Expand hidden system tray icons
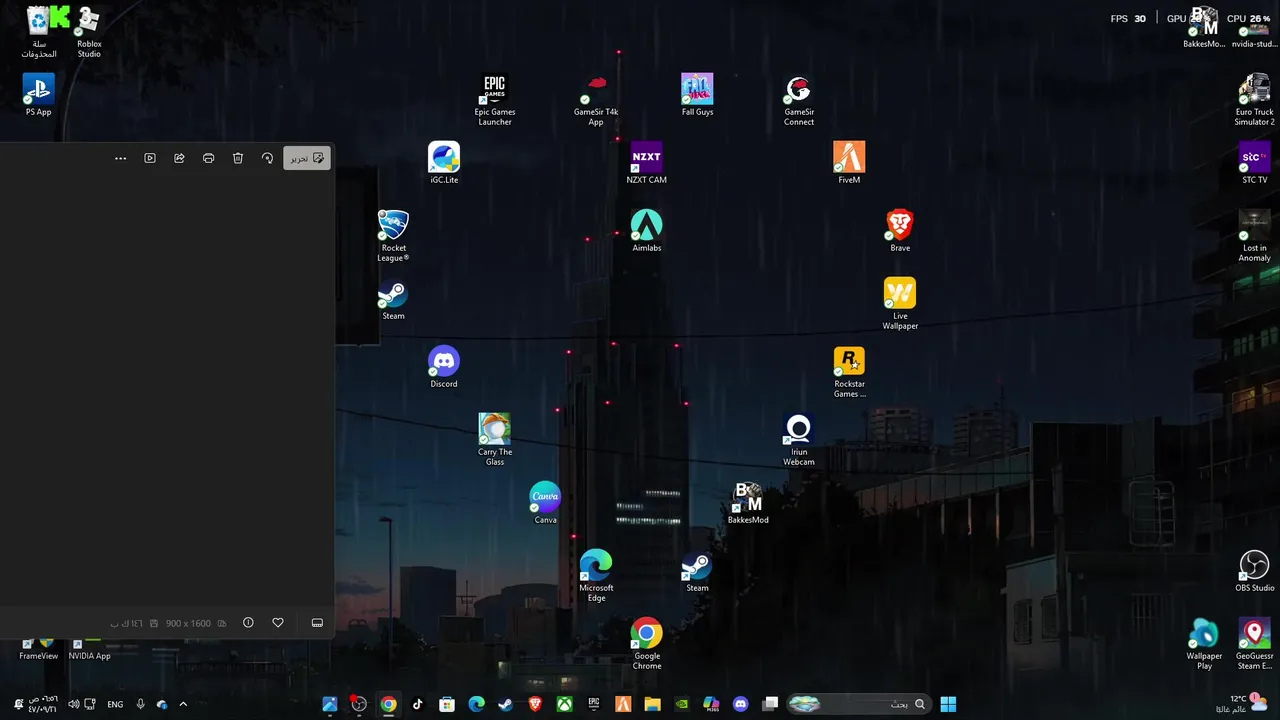 [x=183, y=704]
